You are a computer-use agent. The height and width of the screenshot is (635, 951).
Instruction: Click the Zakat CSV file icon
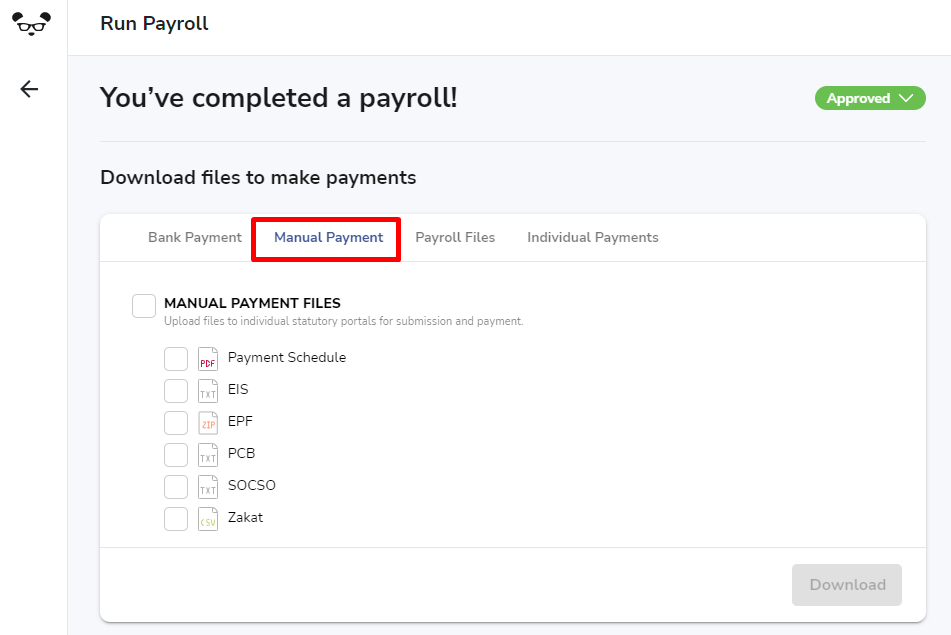(x=207, y=519)
